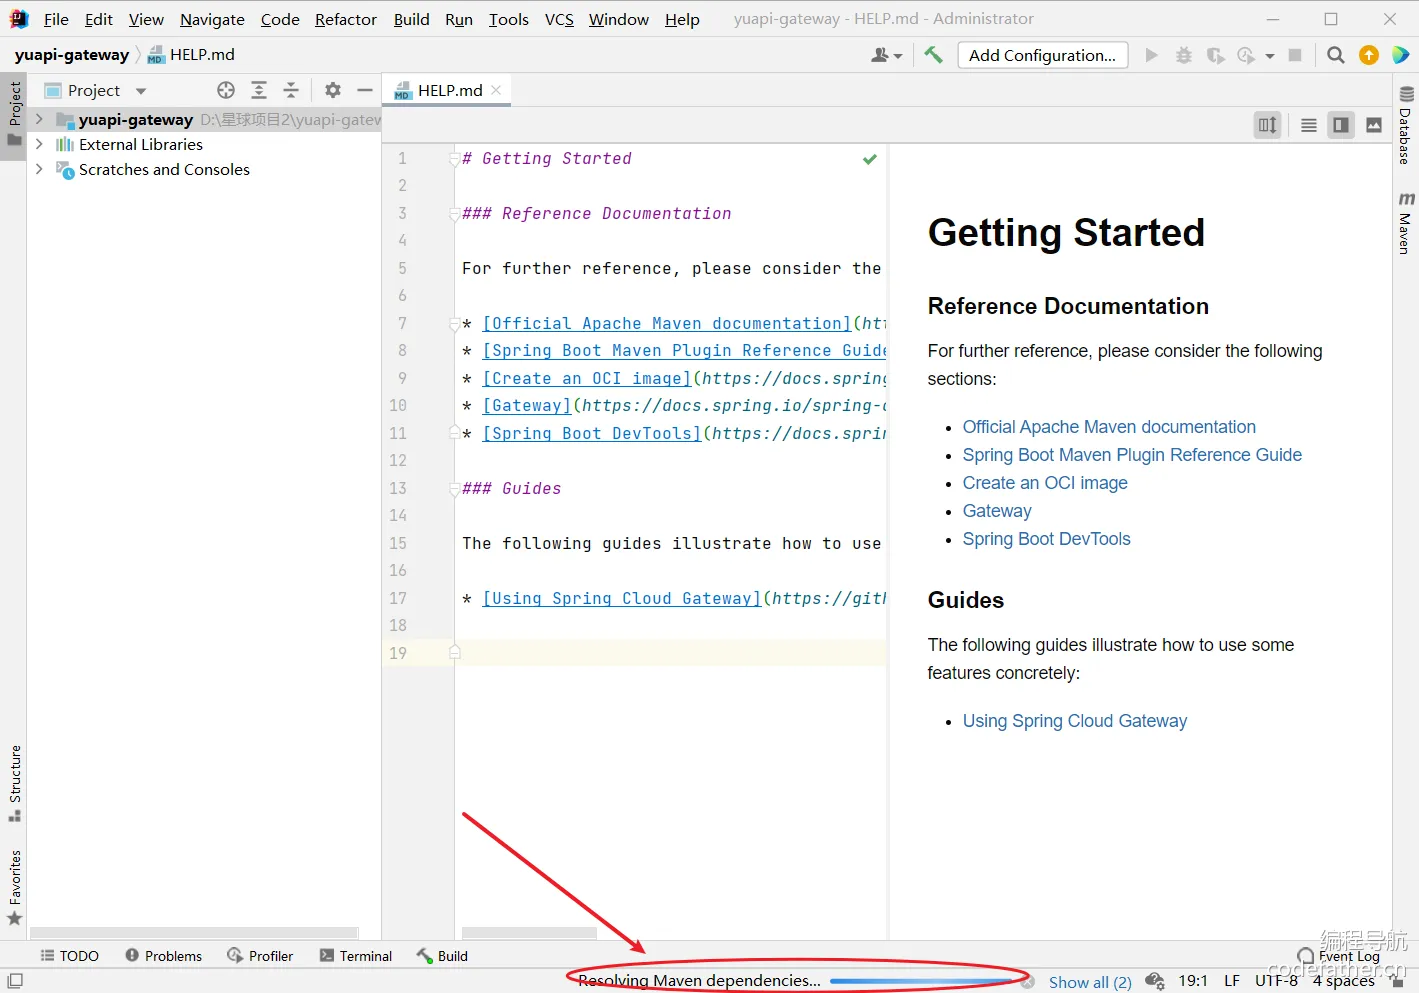Click the Add Configuration... button

click(1042, 55)
